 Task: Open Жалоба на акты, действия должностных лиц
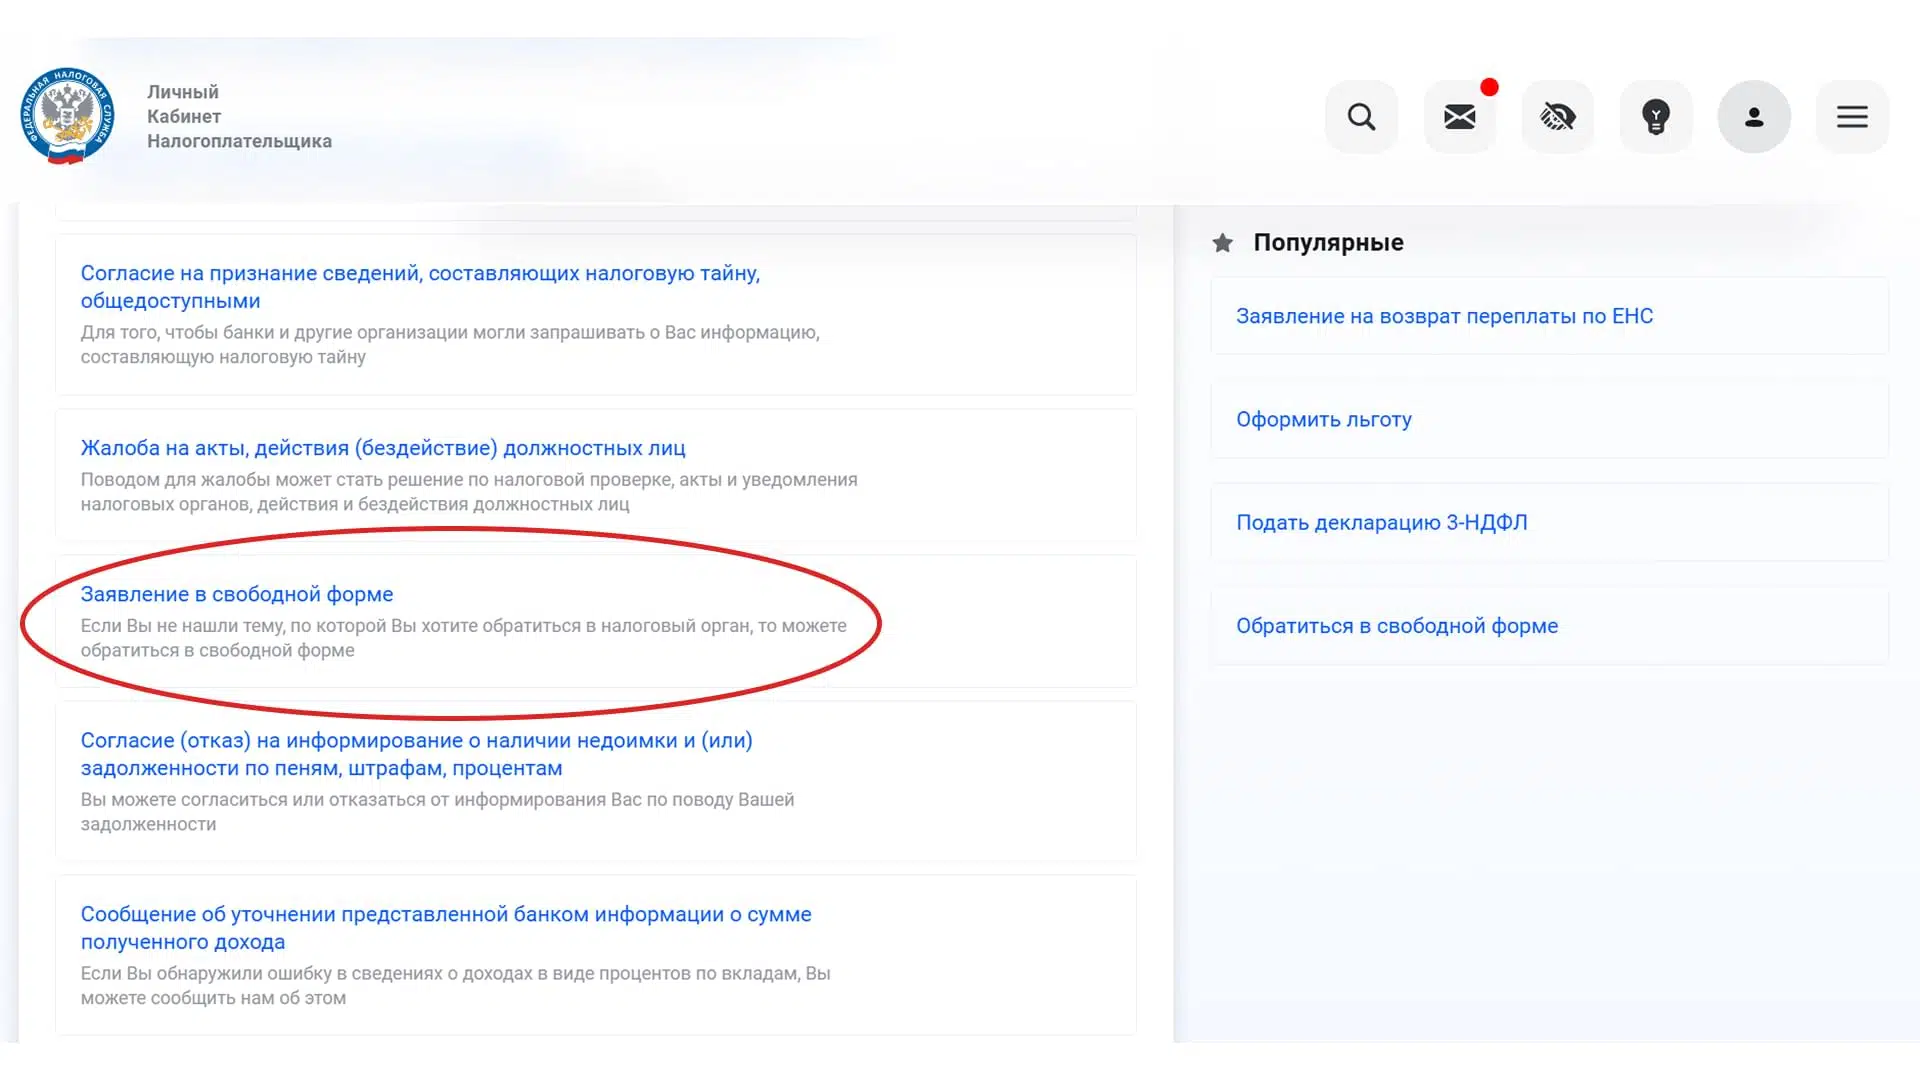(383, 448)
